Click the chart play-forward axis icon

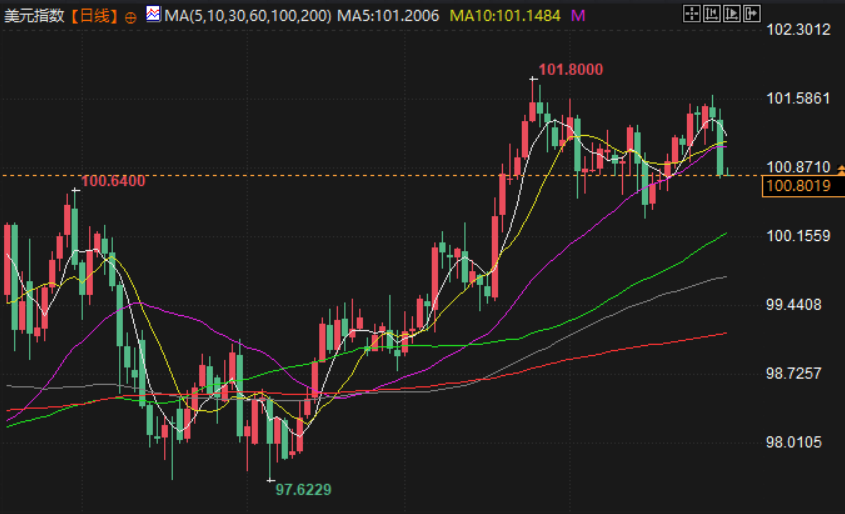tap(732, 13)
